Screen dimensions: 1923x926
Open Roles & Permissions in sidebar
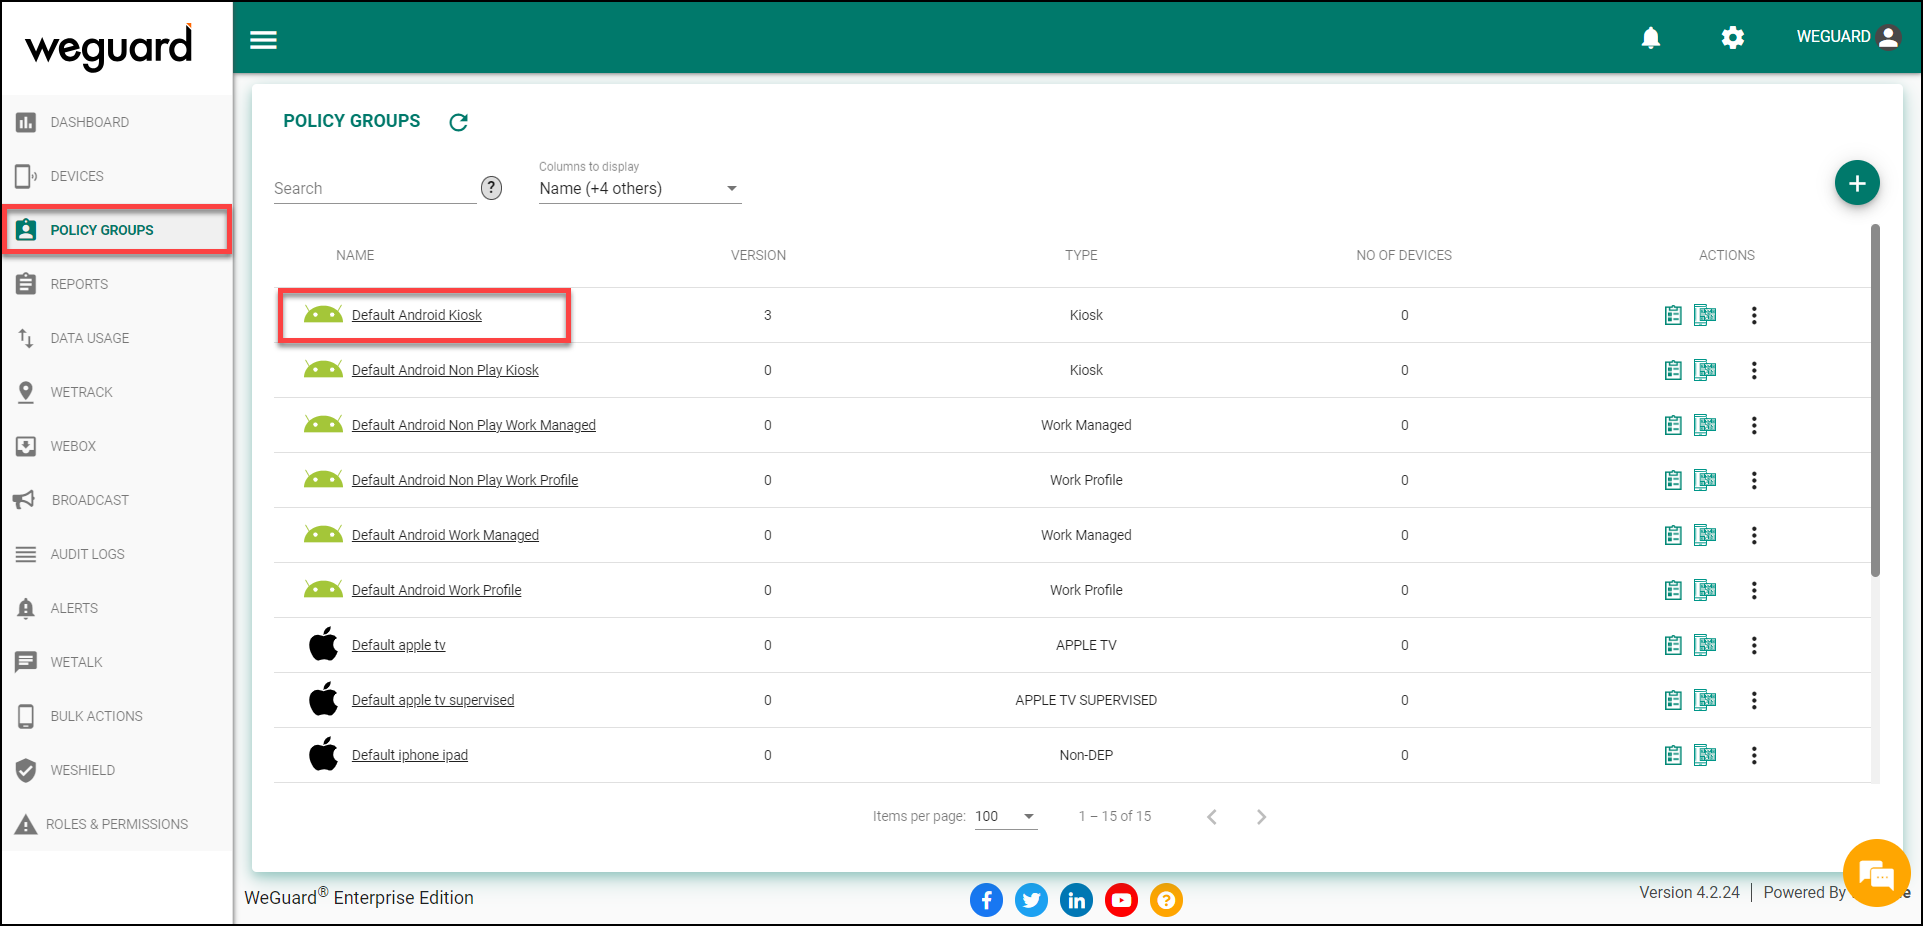click(117, 824)
